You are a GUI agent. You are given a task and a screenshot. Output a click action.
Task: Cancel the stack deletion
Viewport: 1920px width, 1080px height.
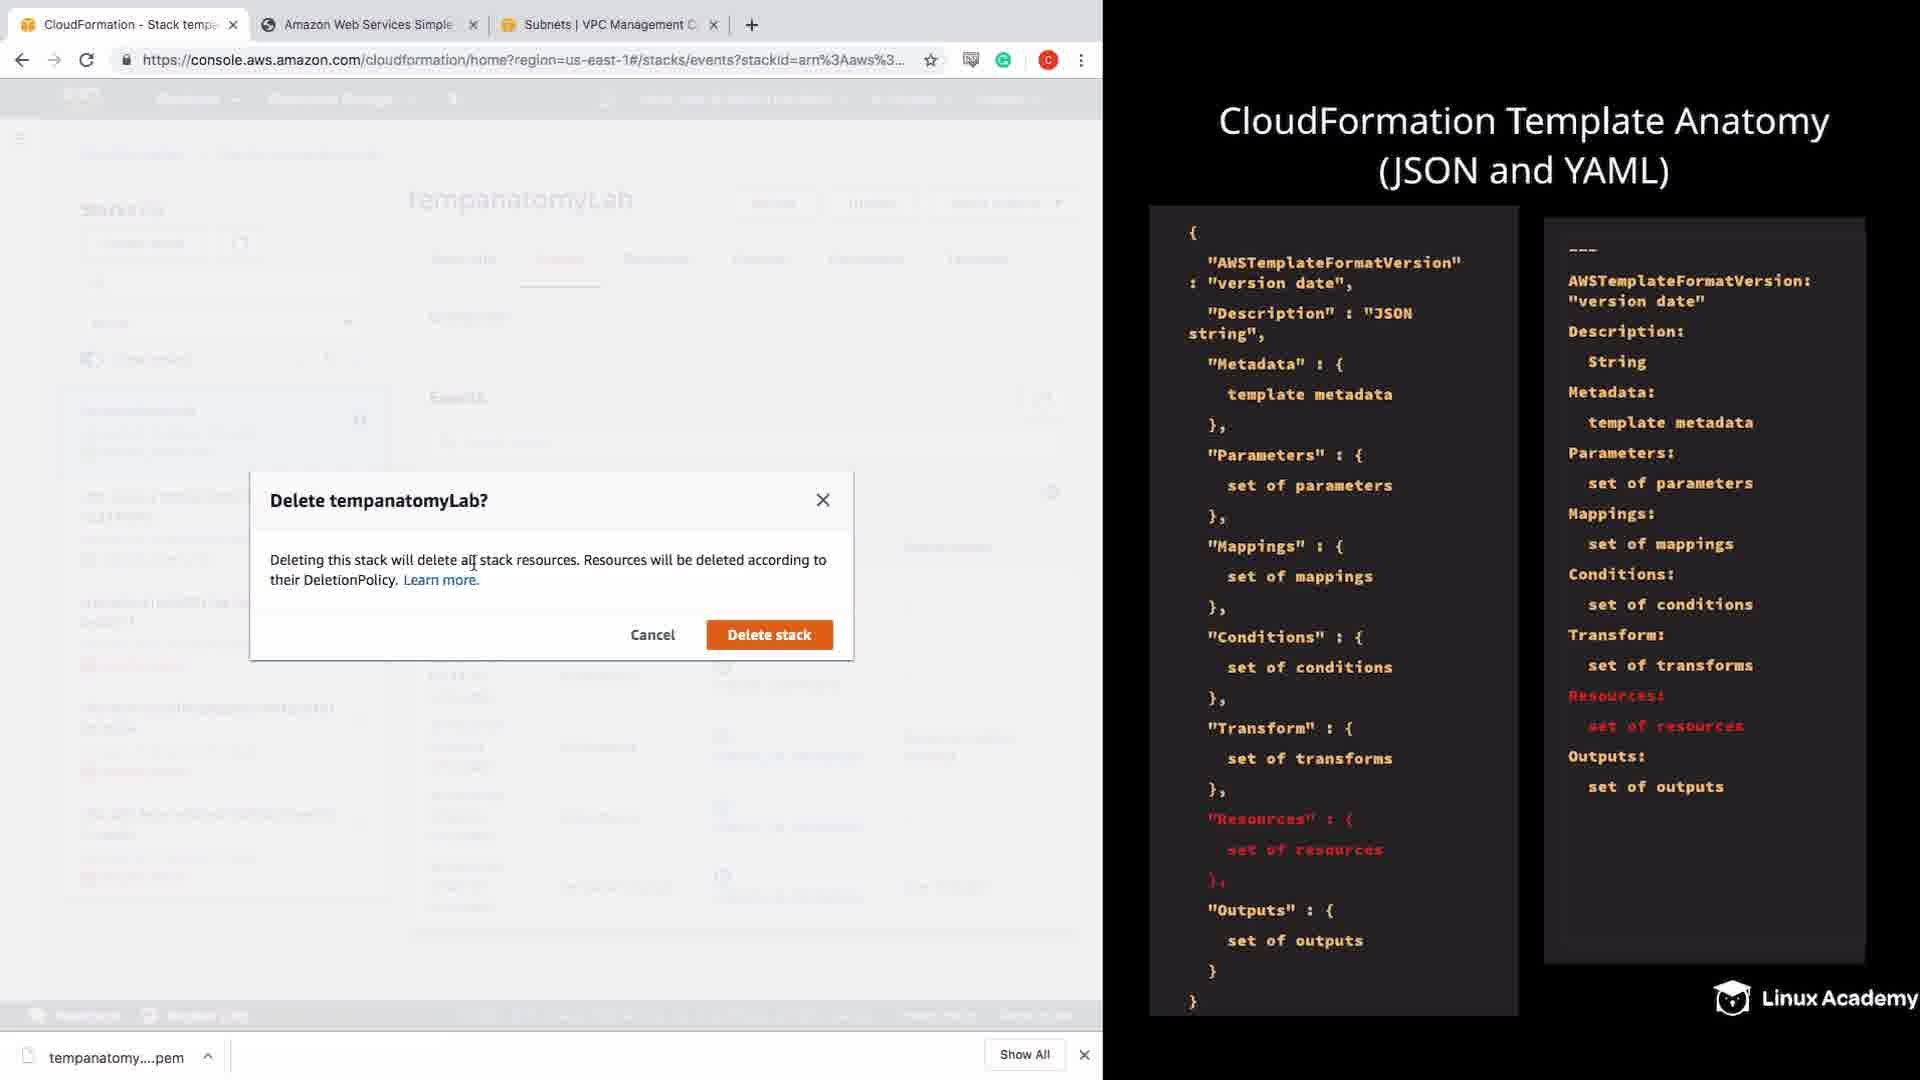coord(652,635)
